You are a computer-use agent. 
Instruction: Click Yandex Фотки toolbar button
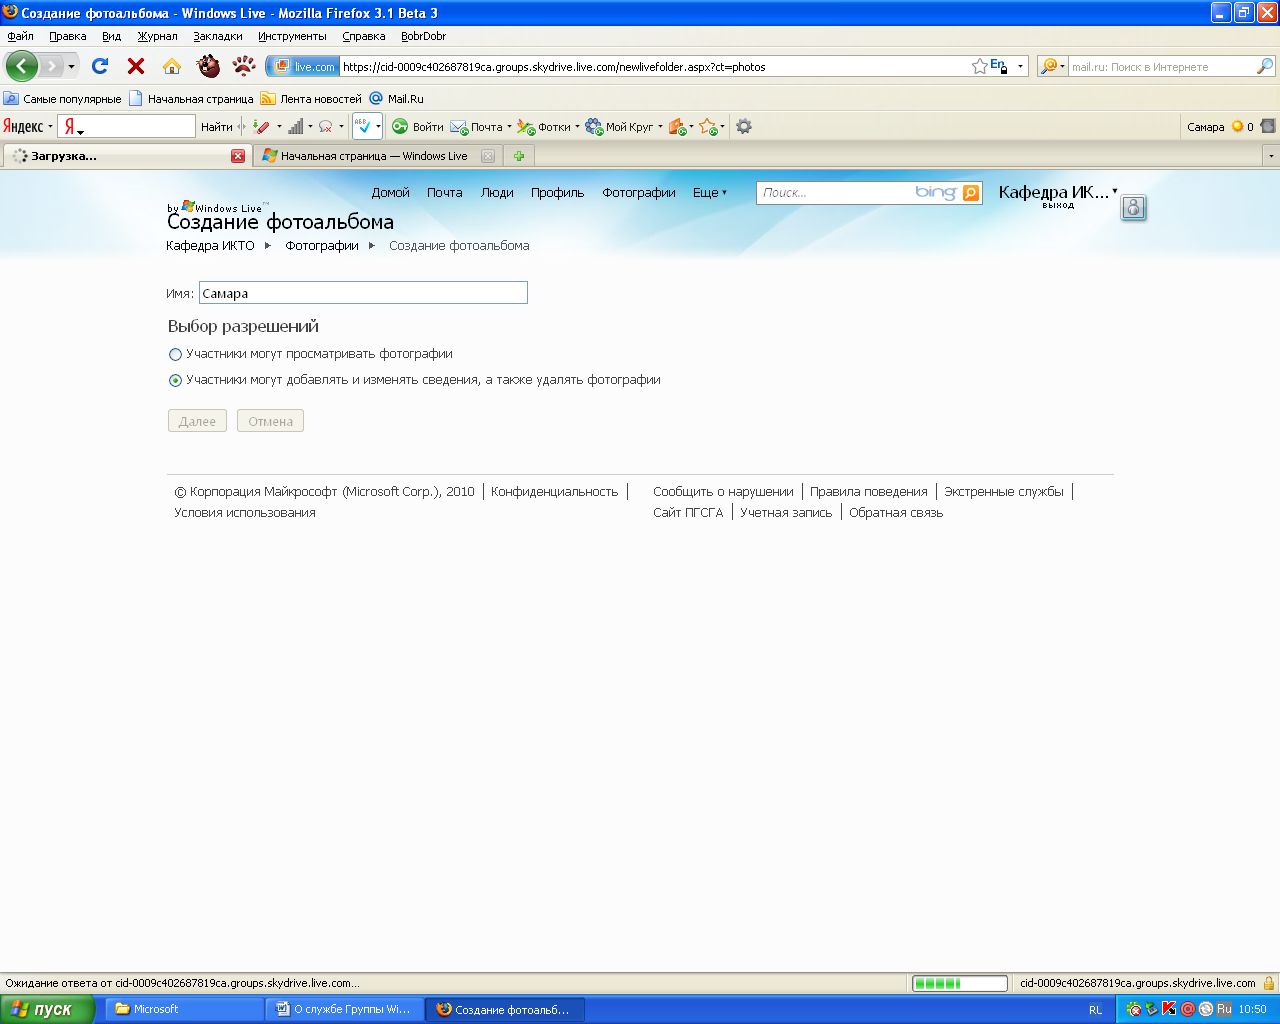(x=544, y=127)
